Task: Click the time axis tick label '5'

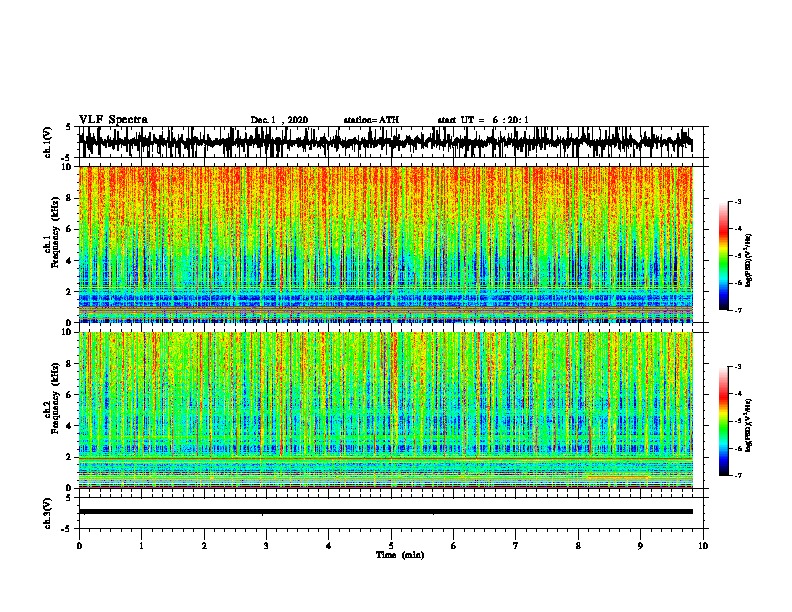Action: point(391,546)
